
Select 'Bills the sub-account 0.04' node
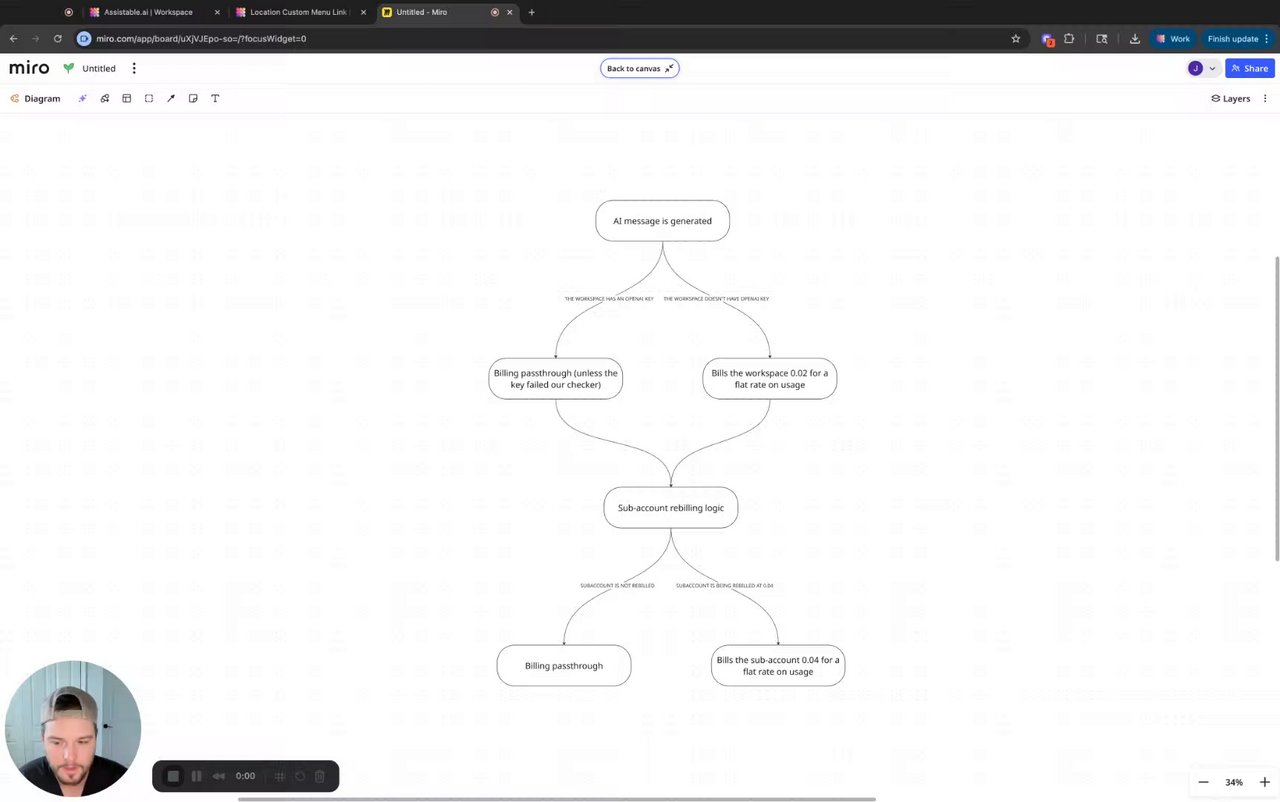[x=778, y=665]
